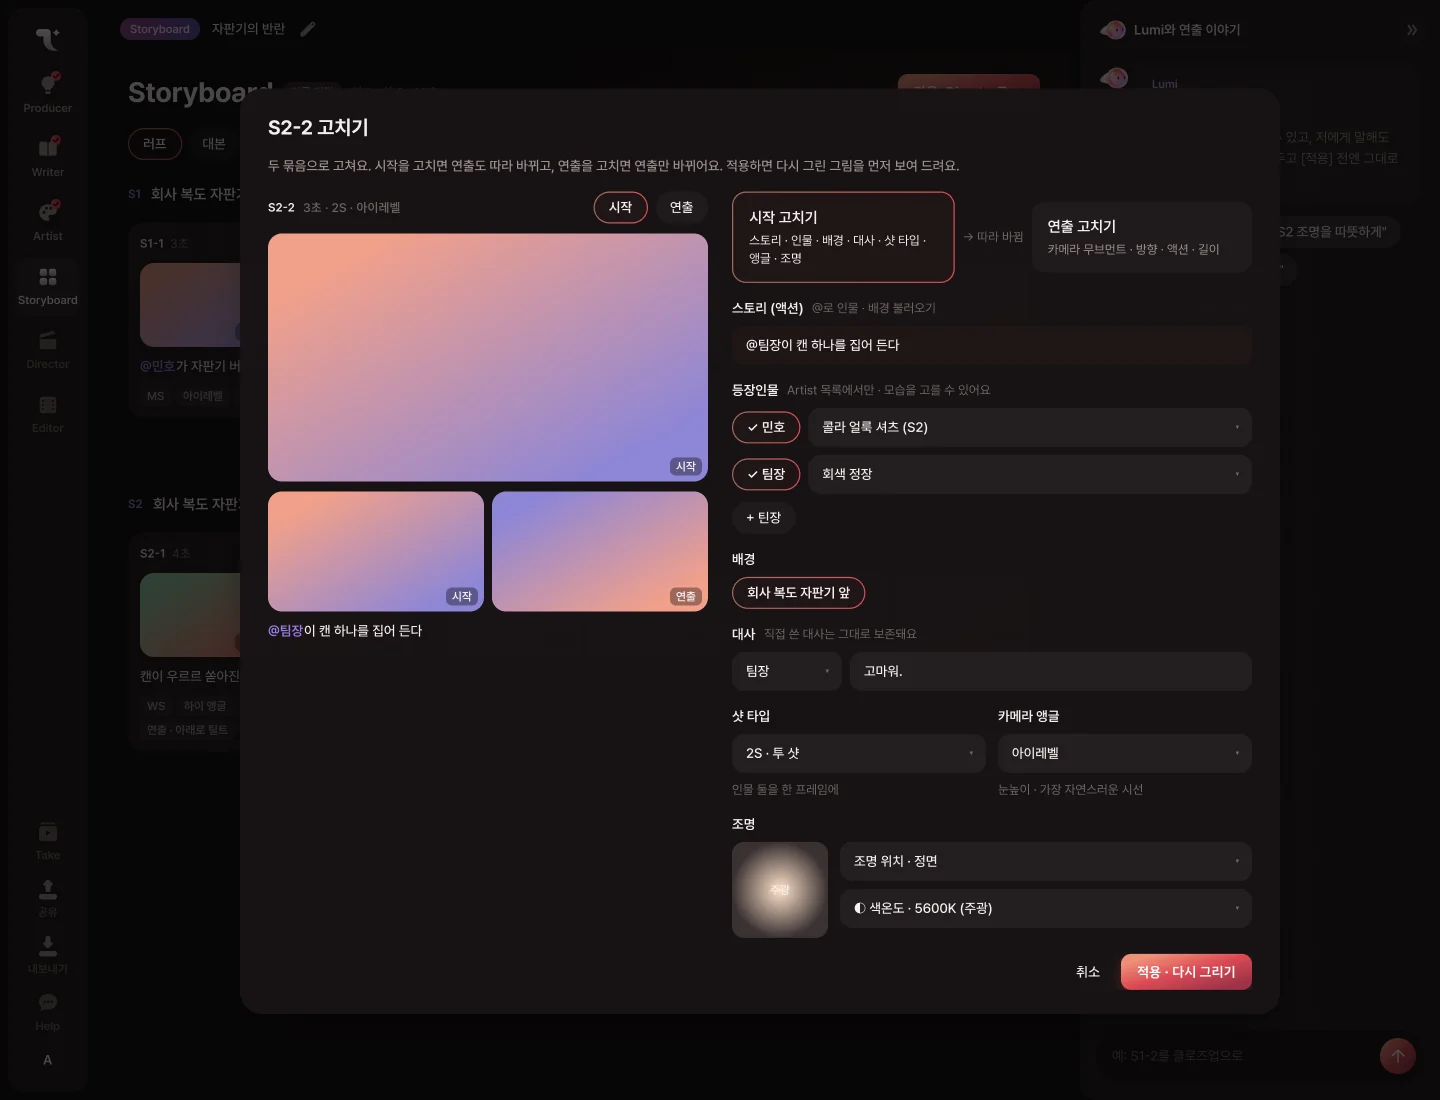Toggle the 민호 character chip
This screenshot has width=1440, height=1100.
[766, 427]
